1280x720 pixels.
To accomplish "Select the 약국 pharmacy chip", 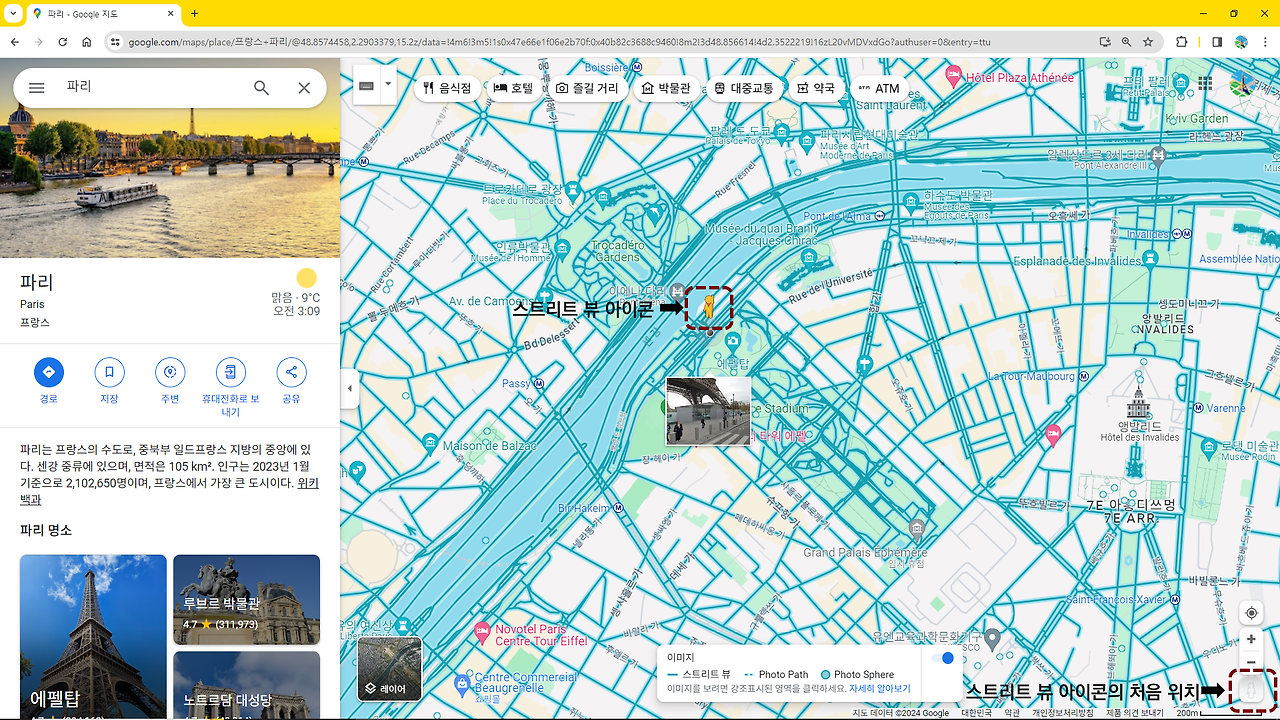I will coord(816,88).
